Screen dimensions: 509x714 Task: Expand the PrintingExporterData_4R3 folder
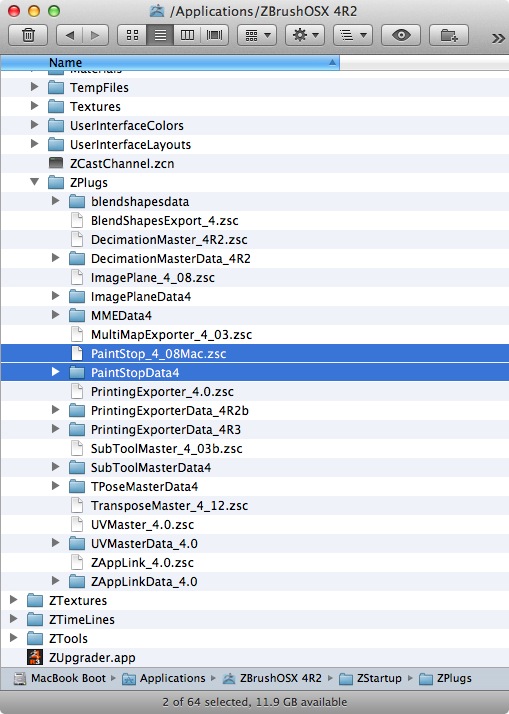point(56,429)
